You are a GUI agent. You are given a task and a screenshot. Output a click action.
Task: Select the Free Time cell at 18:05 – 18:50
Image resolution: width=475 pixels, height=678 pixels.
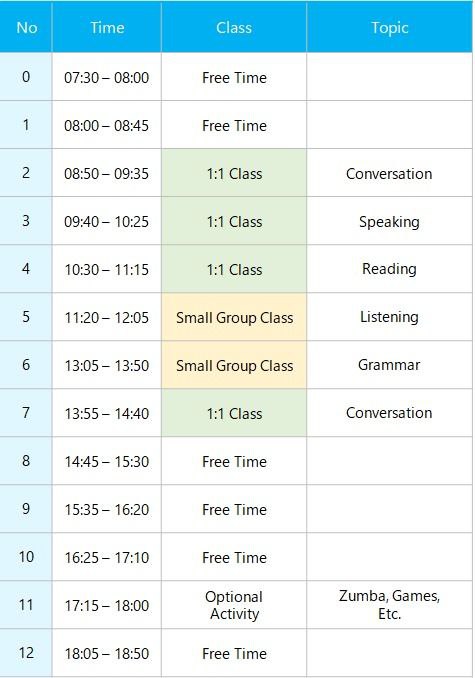pyautogui.click(x=234, y=653)
